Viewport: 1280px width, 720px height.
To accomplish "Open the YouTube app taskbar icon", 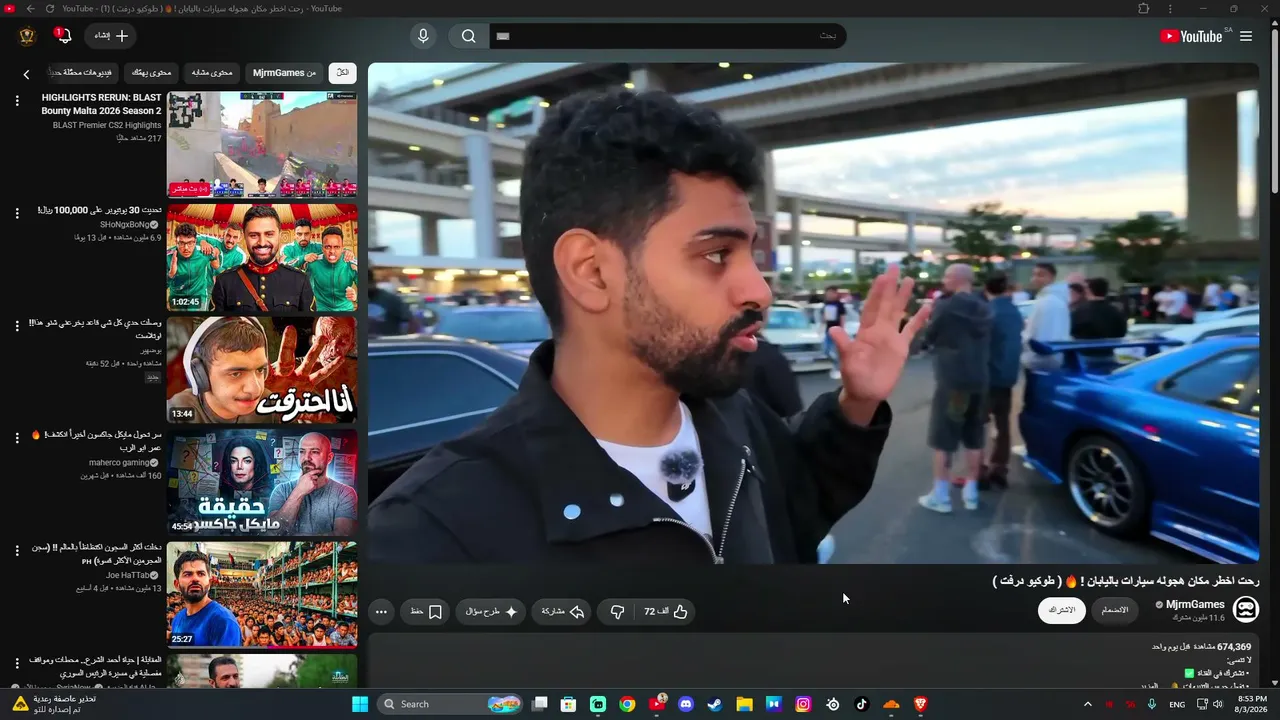I will 657,704.
